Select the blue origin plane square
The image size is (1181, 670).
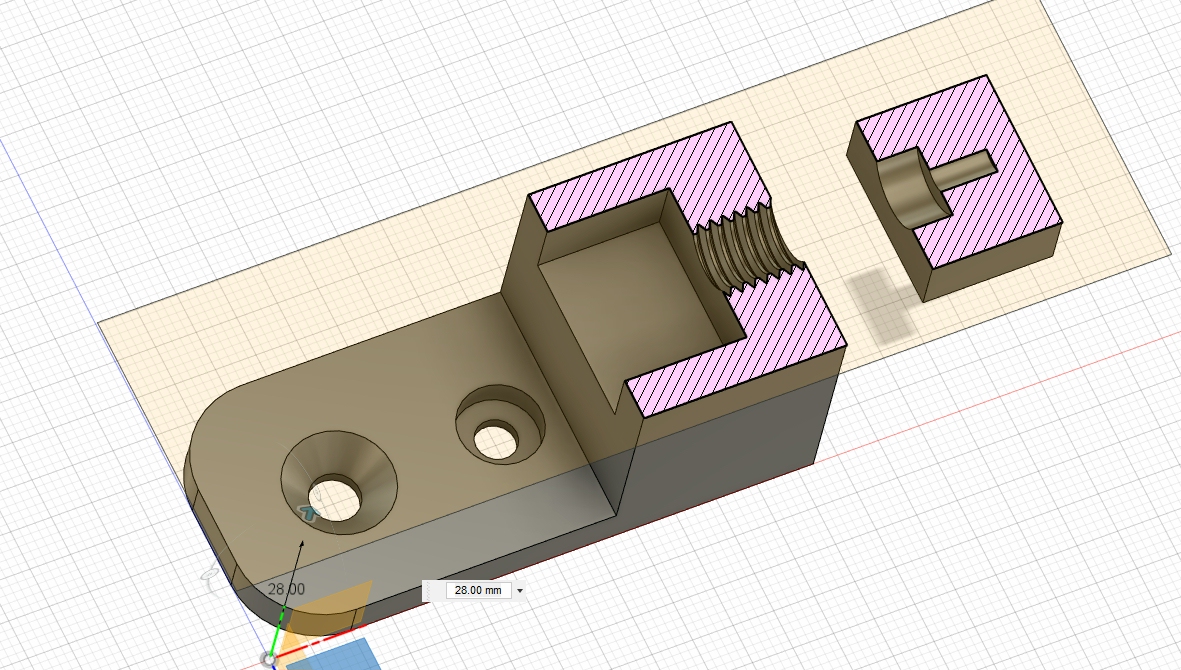pyautogui.click(x=337, y=655)
